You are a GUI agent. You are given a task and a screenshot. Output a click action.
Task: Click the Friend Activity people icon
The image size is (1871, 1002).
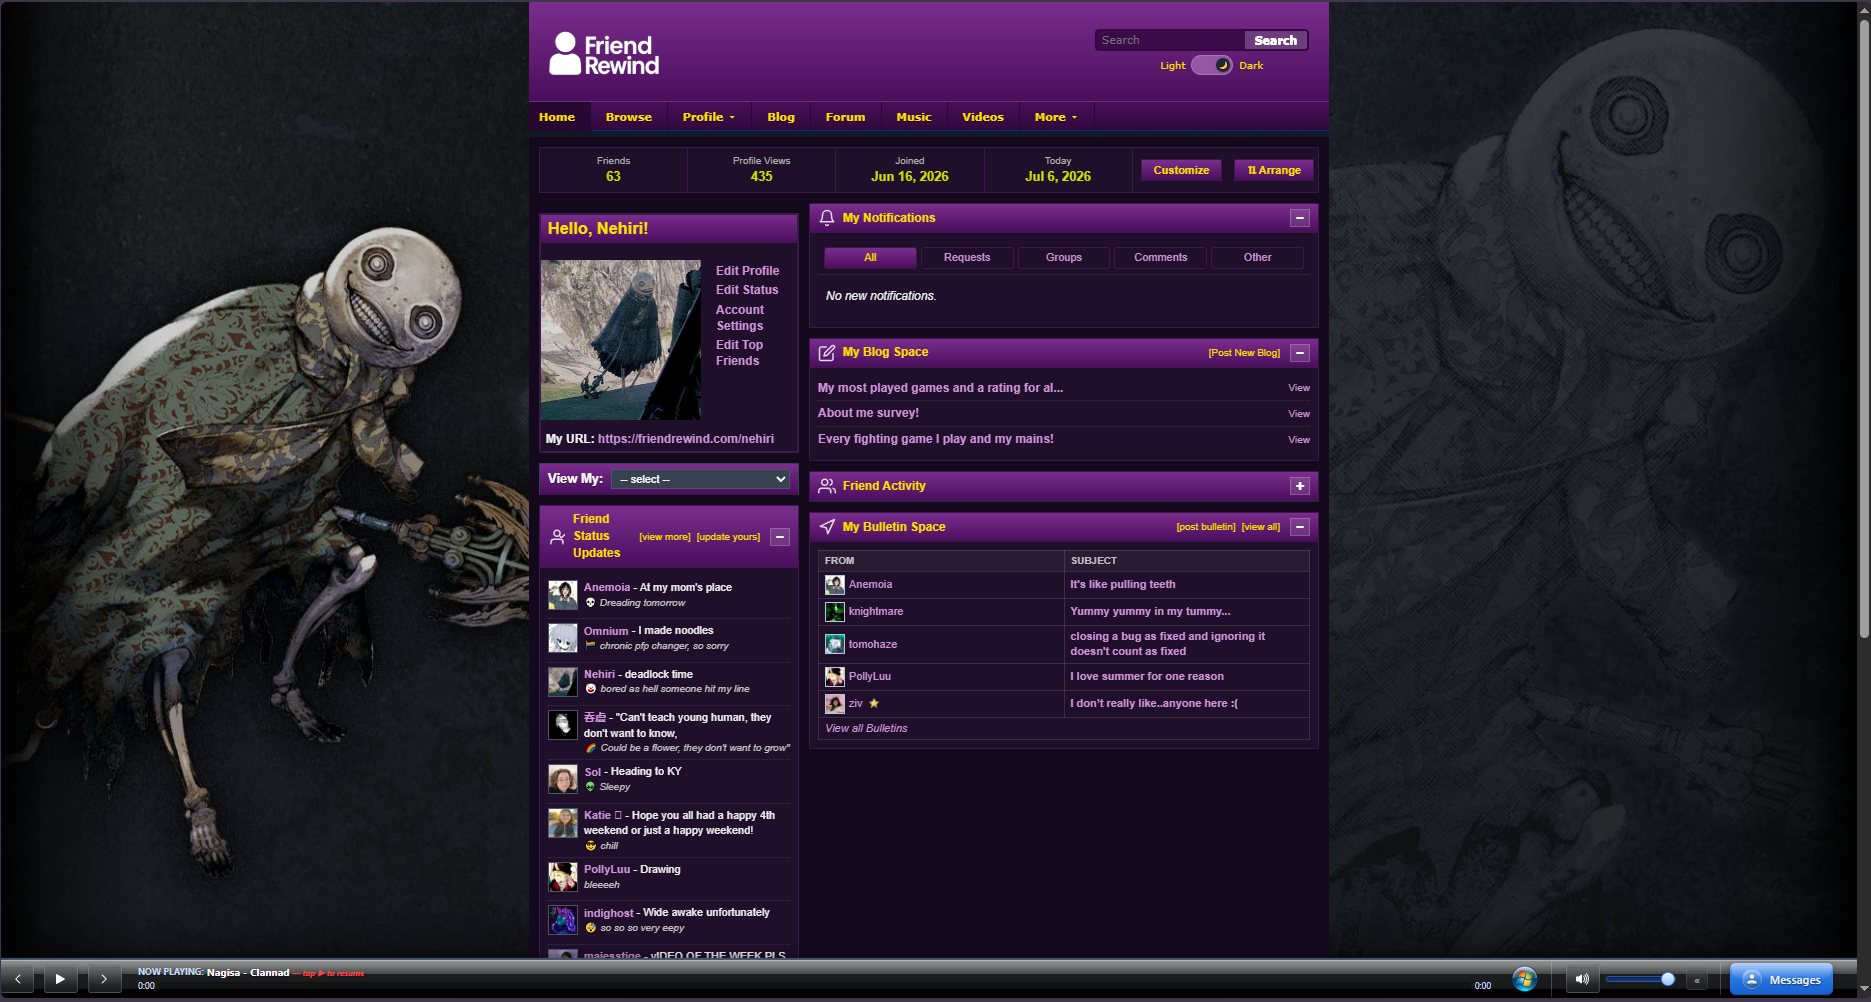[827, 486]
